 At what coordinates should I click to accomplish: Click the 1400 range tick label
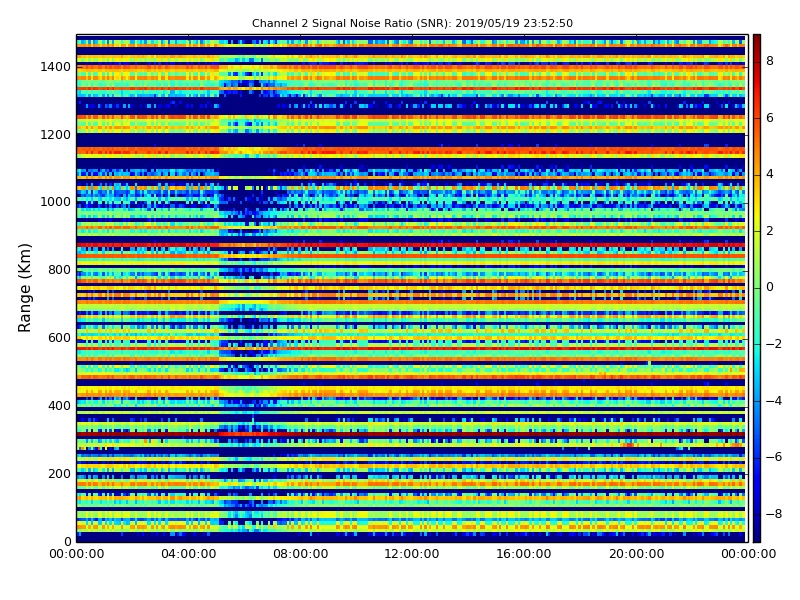56,67
